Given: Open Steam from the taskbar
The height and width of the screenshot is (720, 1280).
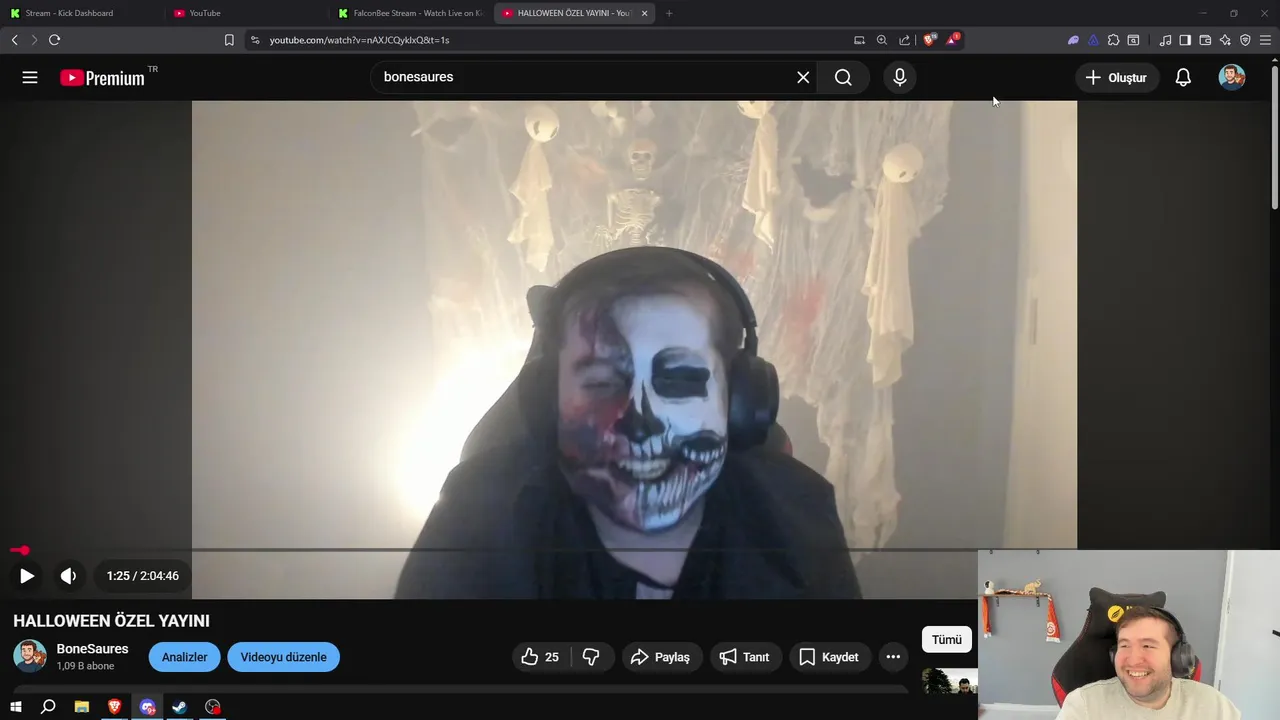Looking at the screenshot, I should [180, 707].
